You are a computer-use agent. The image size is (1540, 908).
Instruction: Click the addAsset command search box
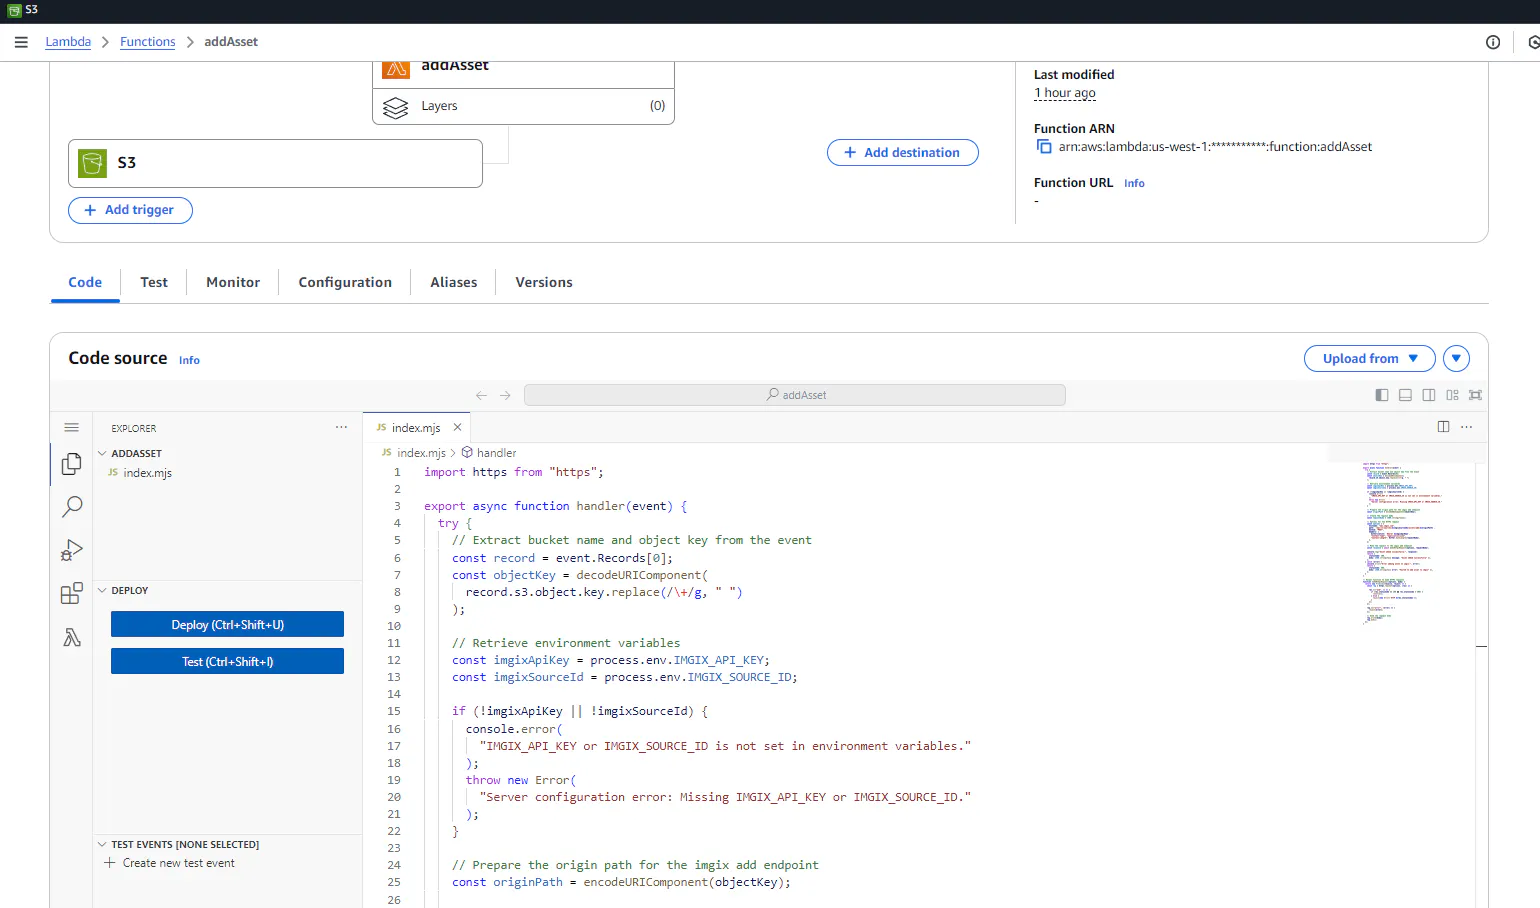(794, 395)
